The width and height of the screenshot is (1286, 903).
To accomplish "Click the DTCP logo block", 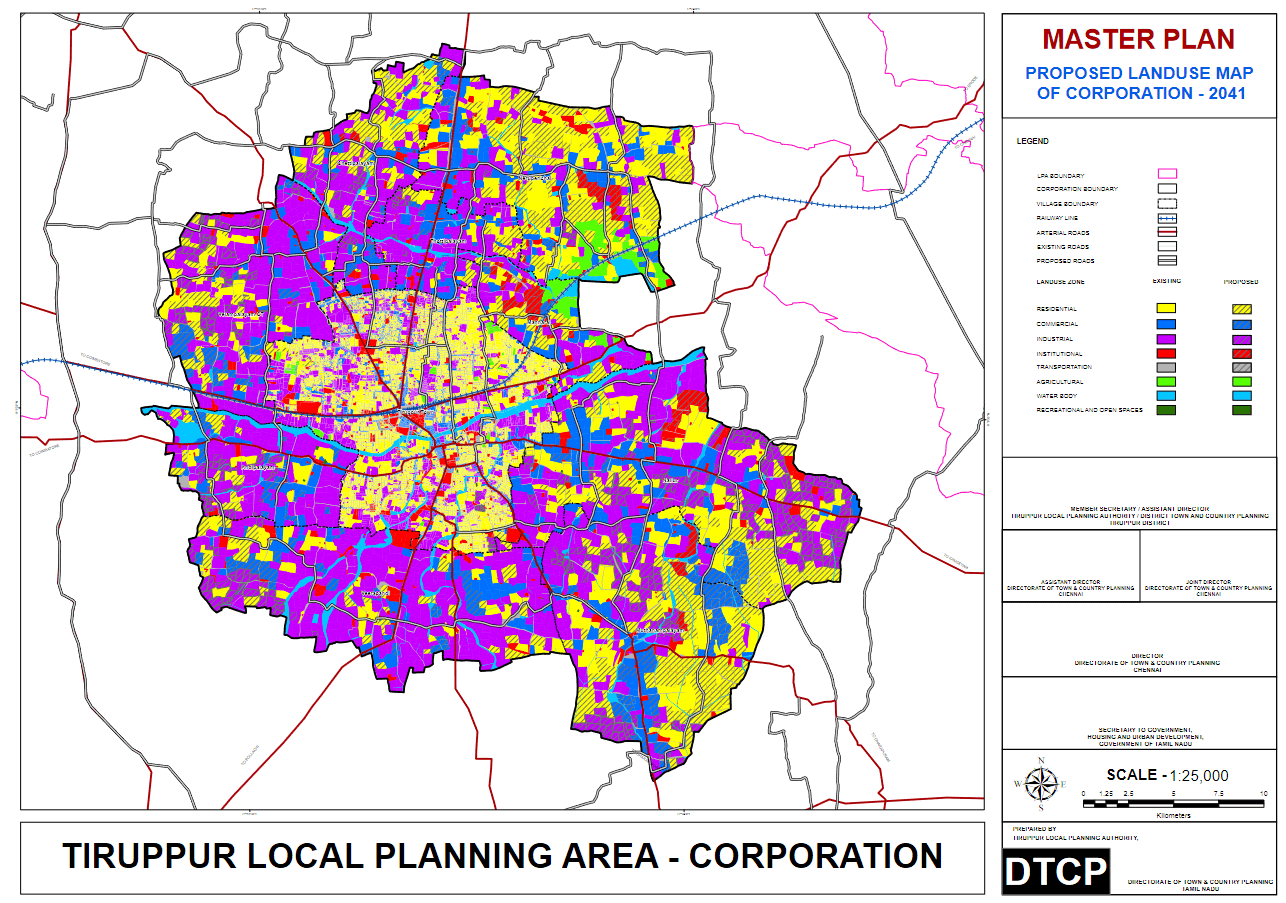I will click(x=1055, y=872).
